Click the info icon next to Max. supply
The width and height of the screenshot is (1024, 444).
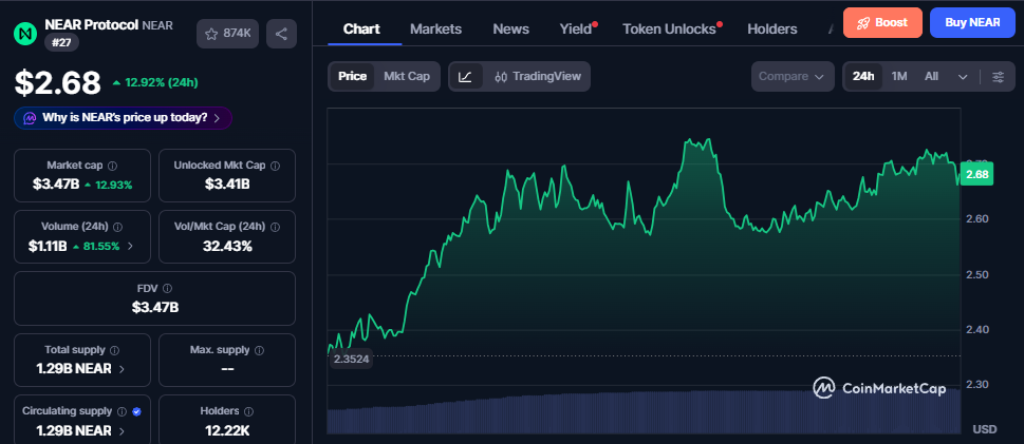click(x=259, y=350)
